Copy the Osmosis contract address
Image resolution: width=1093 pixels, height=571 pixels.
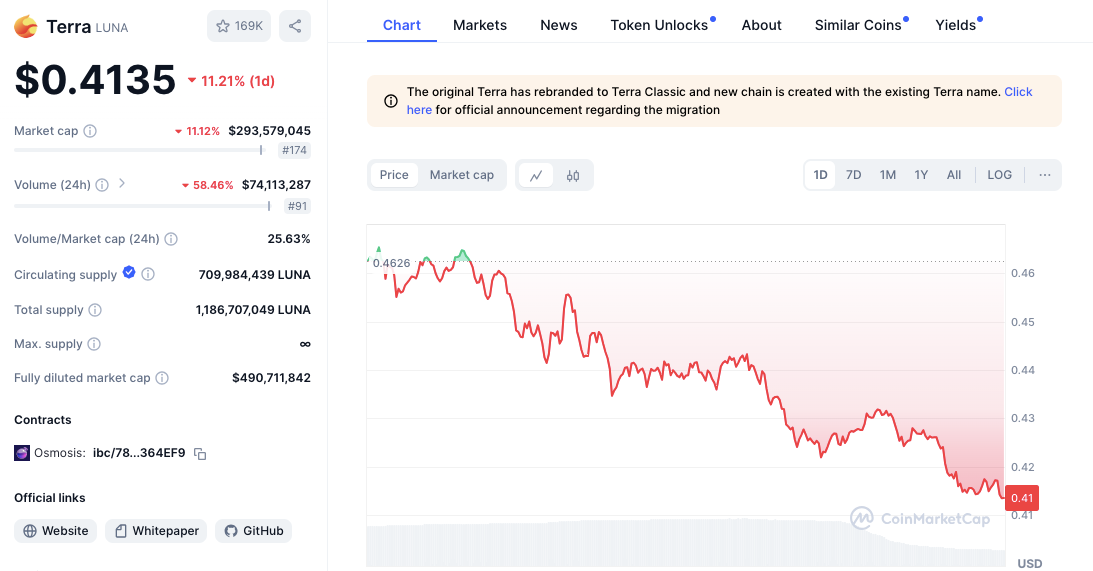[x=200, y=454]
